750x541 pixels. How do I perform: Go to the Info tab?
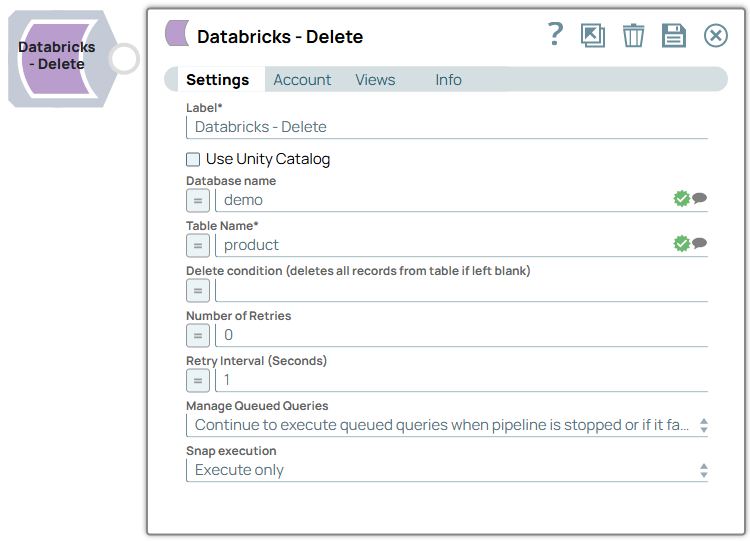coord(448,80)
